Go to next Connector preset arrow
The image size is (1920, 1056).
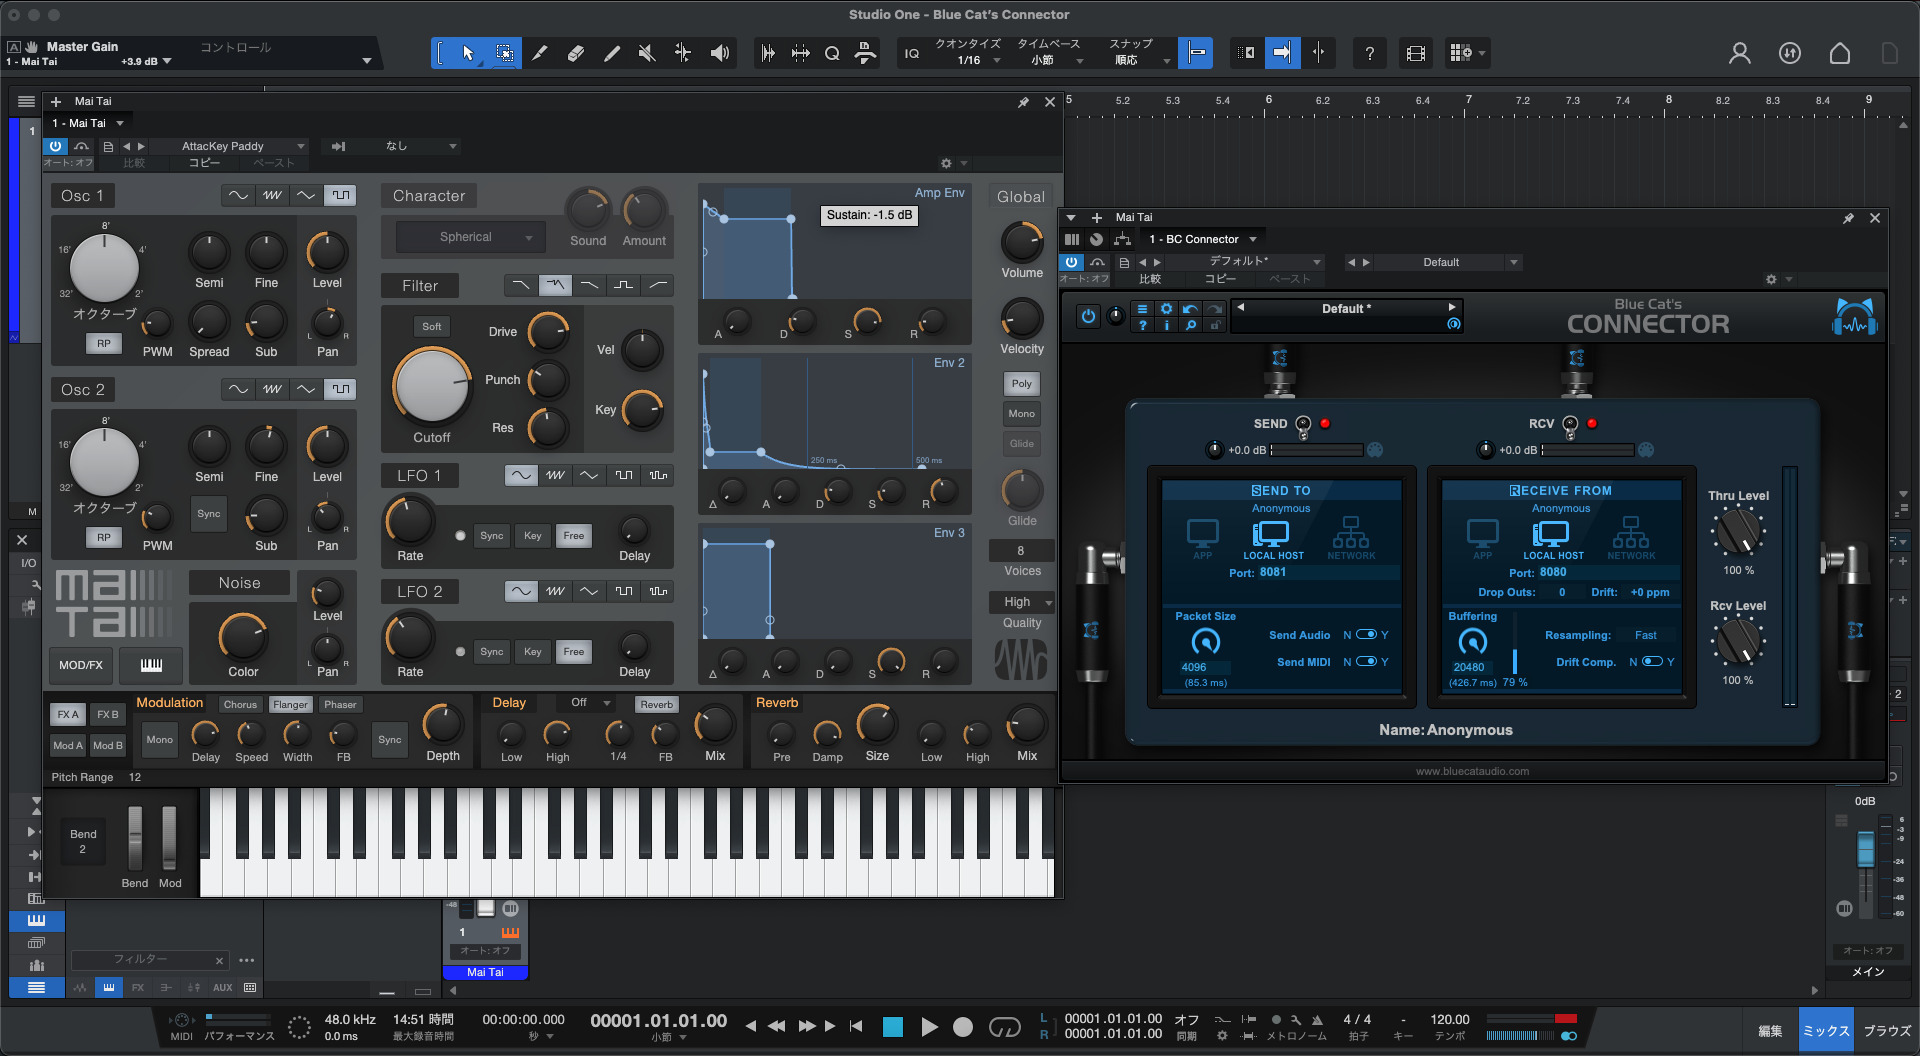pos(1452,307)
